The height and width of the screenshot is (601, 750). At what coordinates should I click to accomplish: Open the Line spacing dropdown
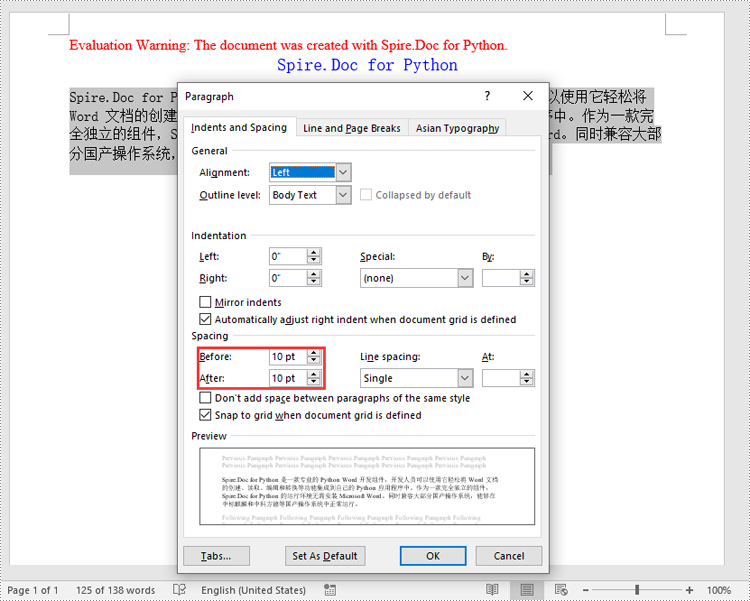[x=465, y=378]
